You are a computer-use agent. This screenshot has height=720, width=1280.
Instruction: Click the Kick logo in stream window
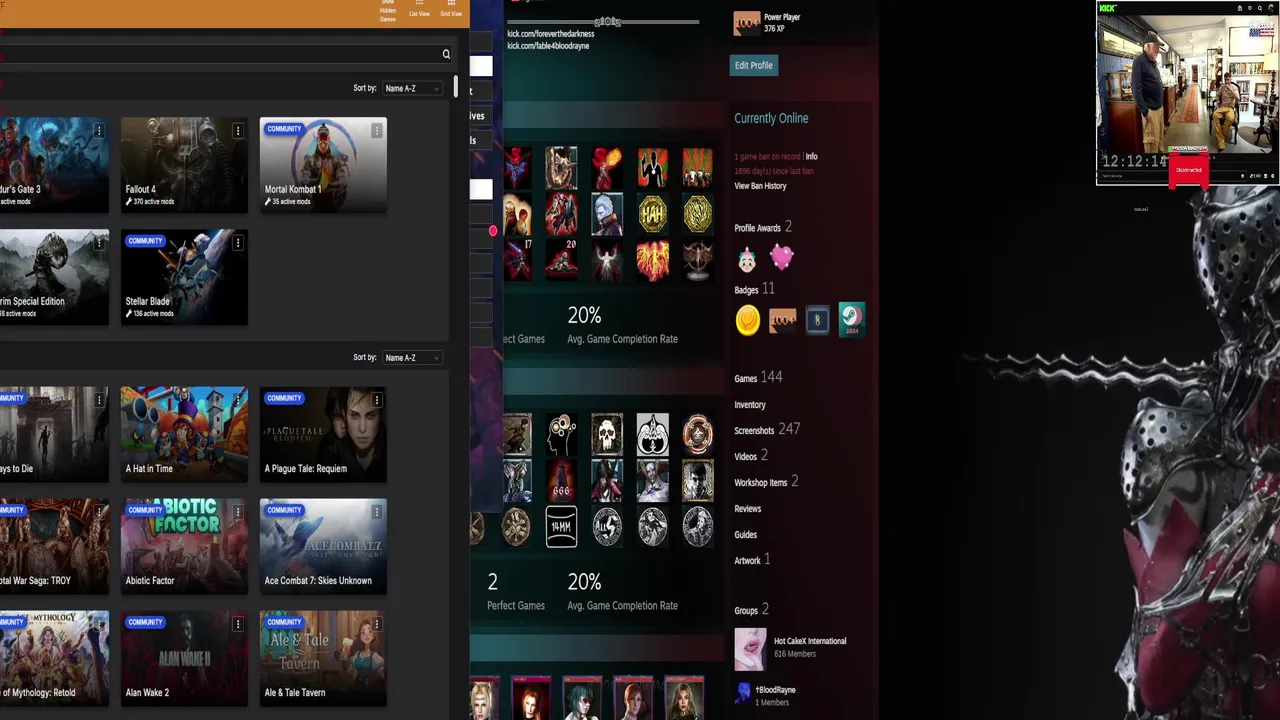coord(1107,8)
